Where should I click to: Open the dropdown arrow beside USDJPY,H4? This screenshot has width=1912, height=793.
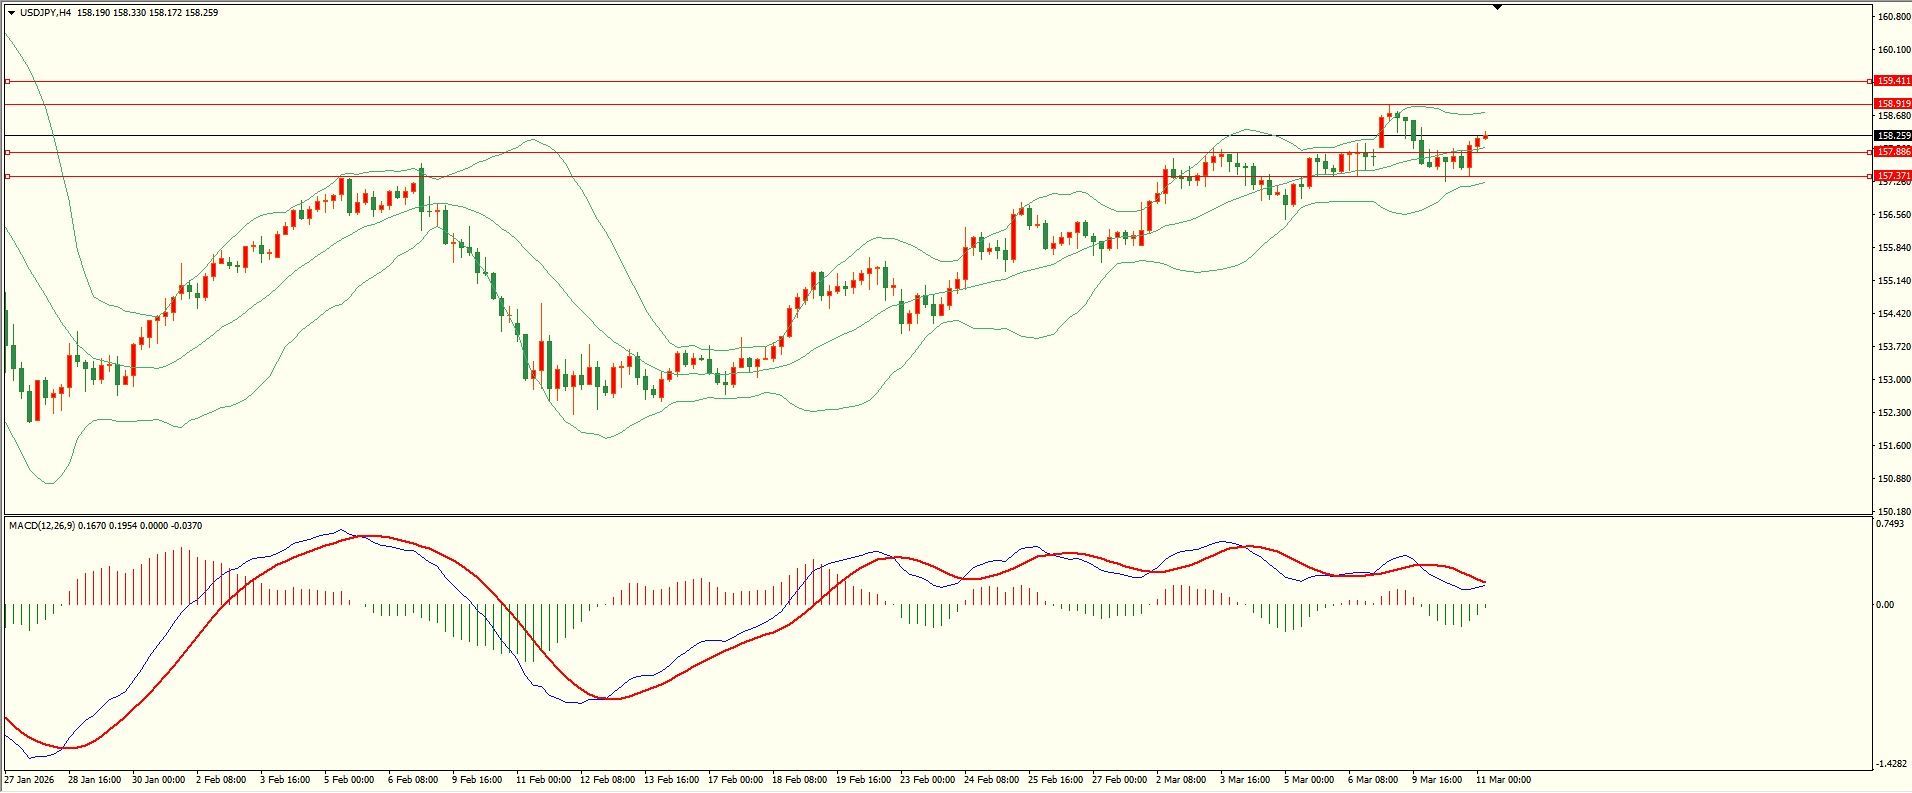pyautogui.click(x=11, y=13)
